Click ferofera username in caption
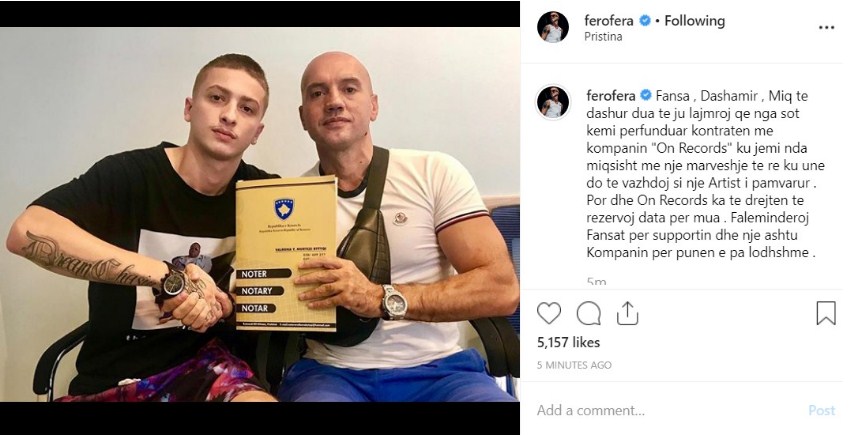 [x=611, y=96]
